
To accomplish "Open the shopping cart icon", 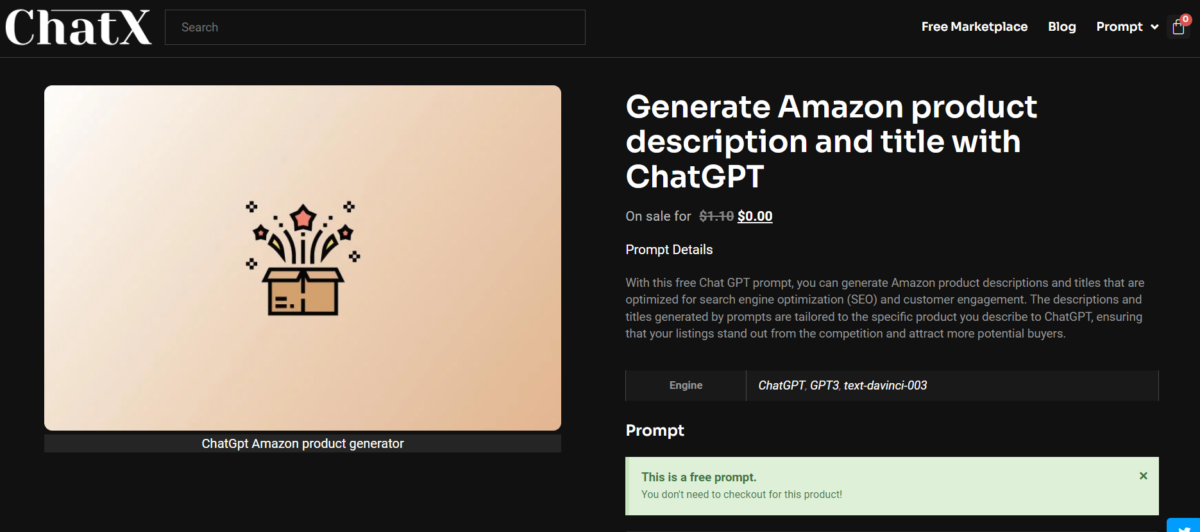I will click(x=1178, y=27).
